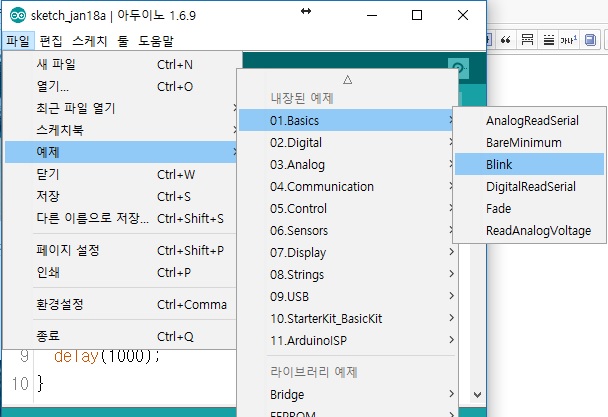The width and height of the screenshot is (608, 417).
Task: Expand the 스케치북 submenu
Action: click(x=121, y=130)
